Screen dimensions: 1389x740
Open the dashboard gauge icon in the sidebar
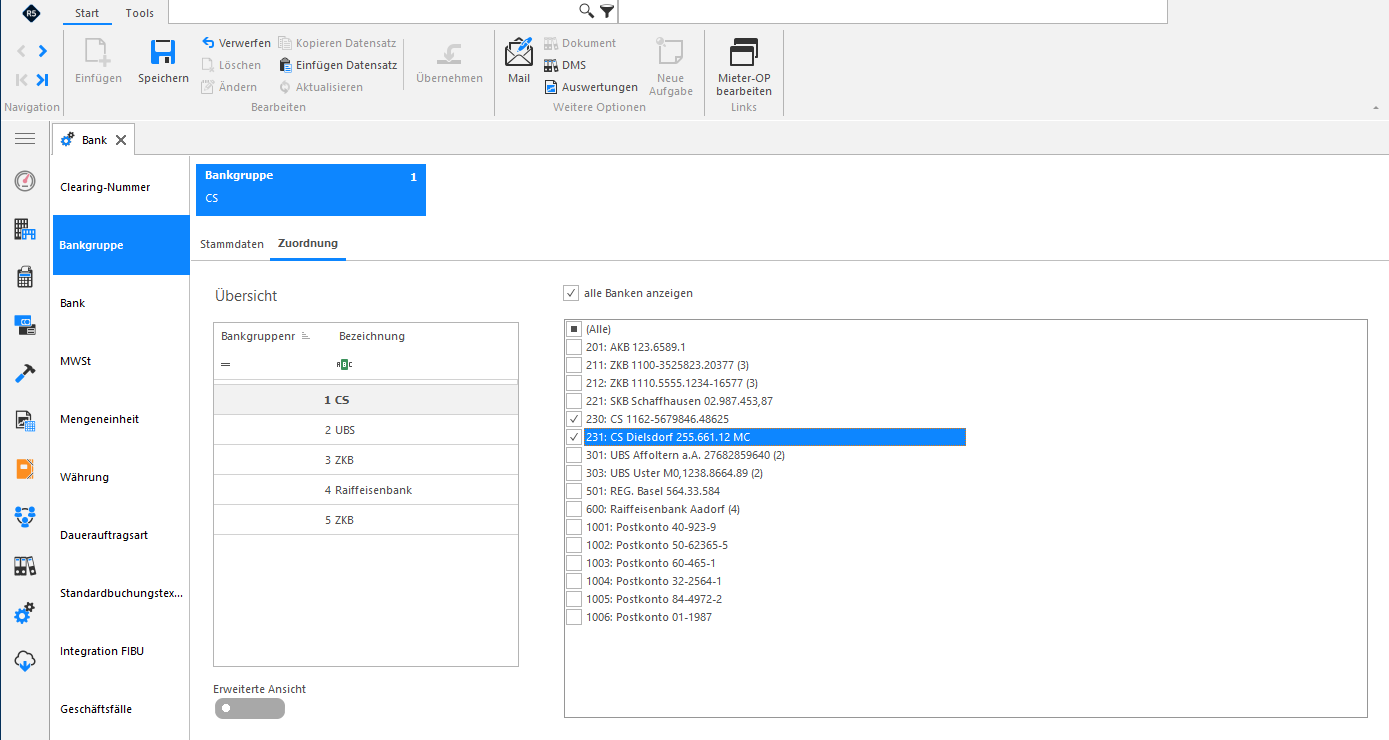pyautogui.click(x=25, y=181)
